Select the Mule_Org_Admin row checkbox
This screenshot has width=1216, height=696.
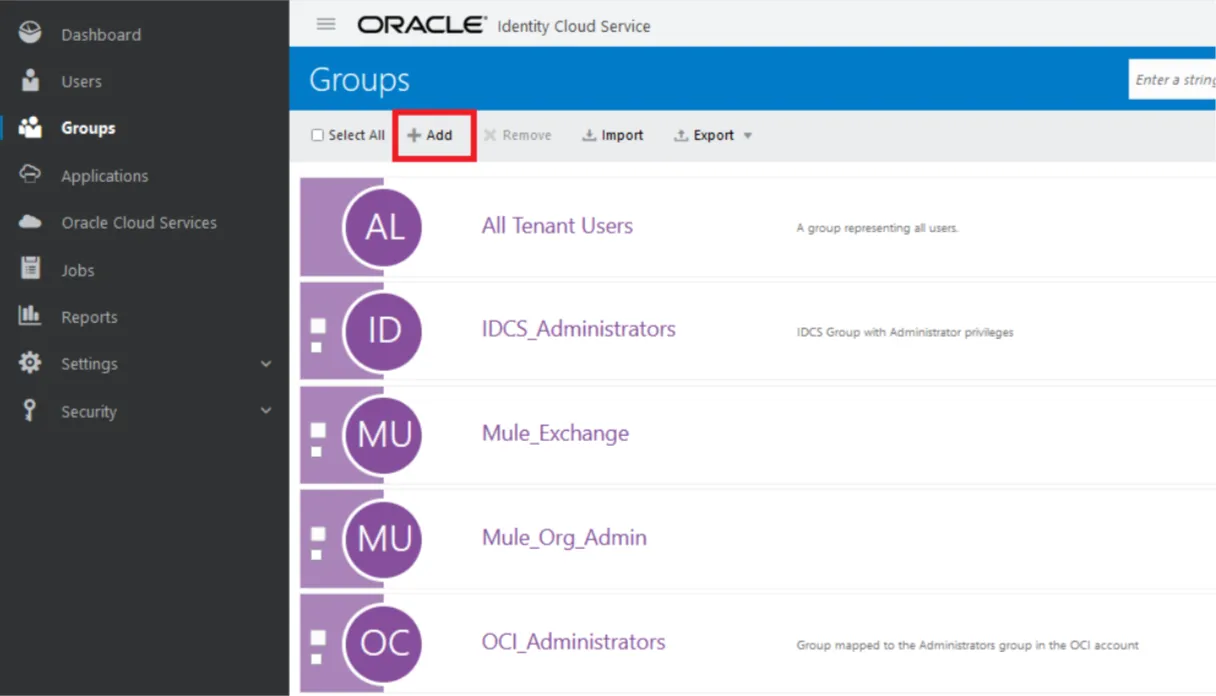(x=317, y=535)
